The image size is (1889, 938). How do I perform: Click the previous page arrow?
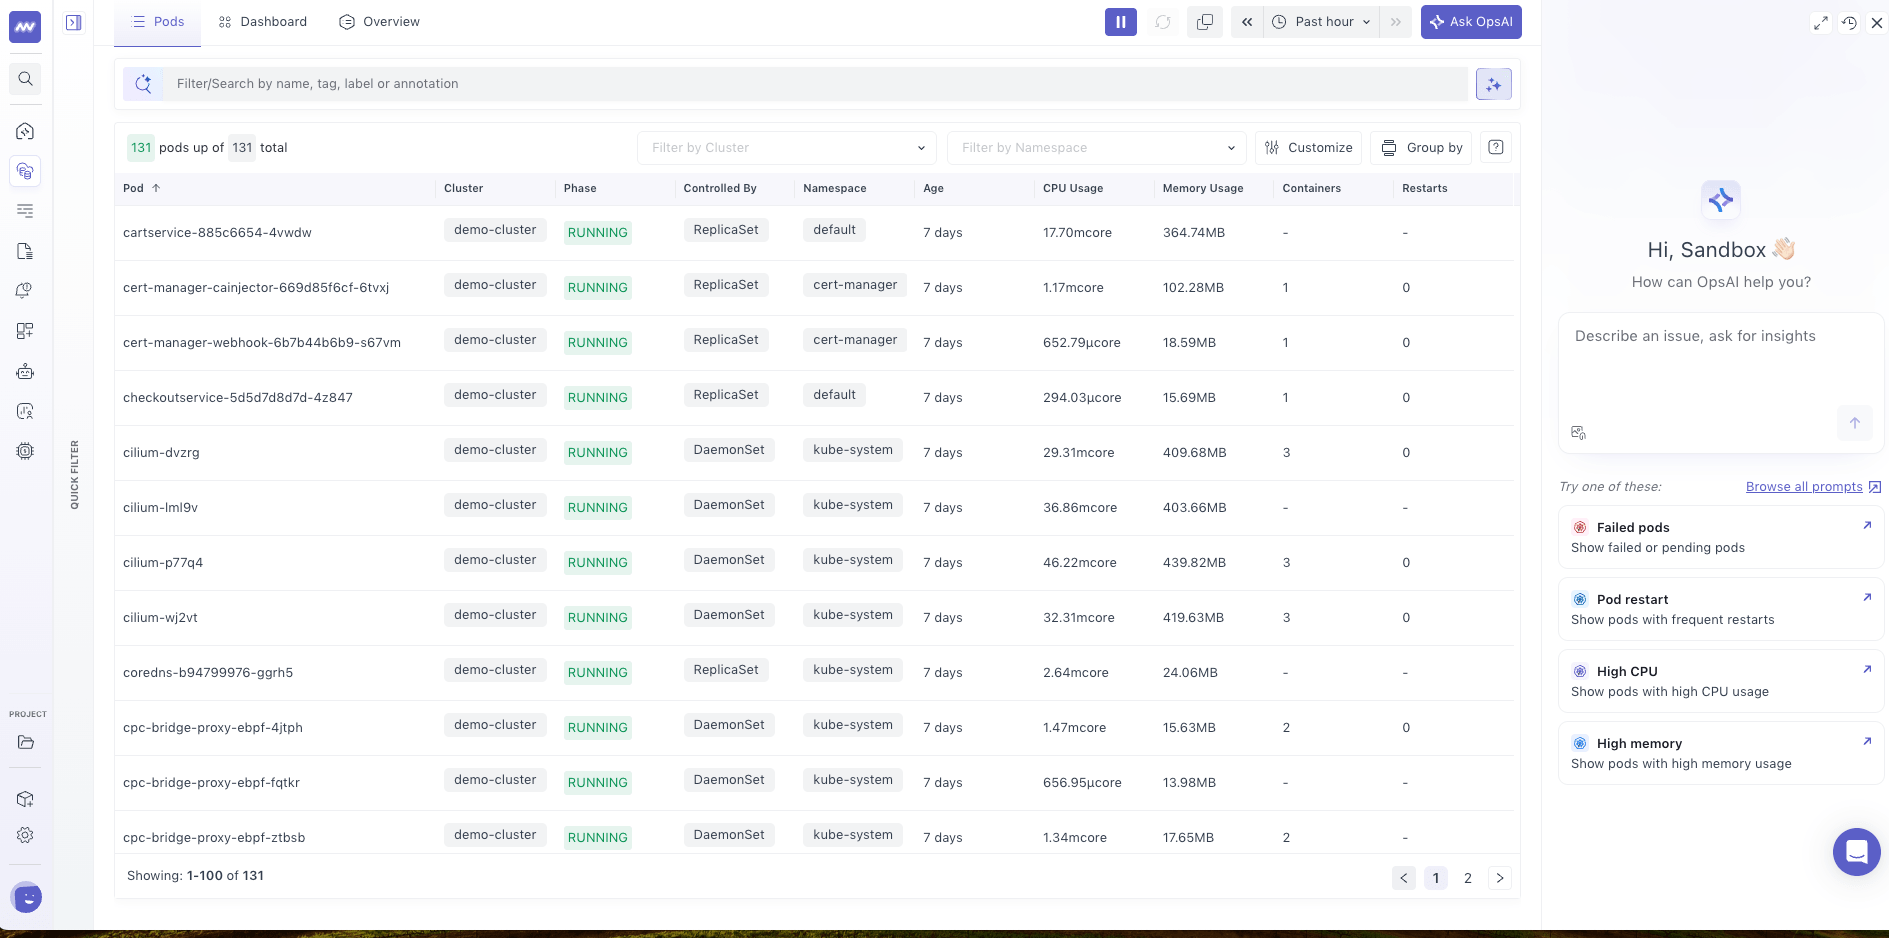pos(1404,878)
